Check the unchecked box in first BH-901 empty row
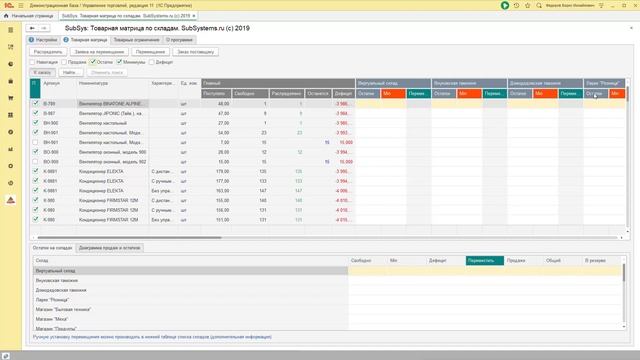This screenshot has height=360, width=640. tap(35, 142)
